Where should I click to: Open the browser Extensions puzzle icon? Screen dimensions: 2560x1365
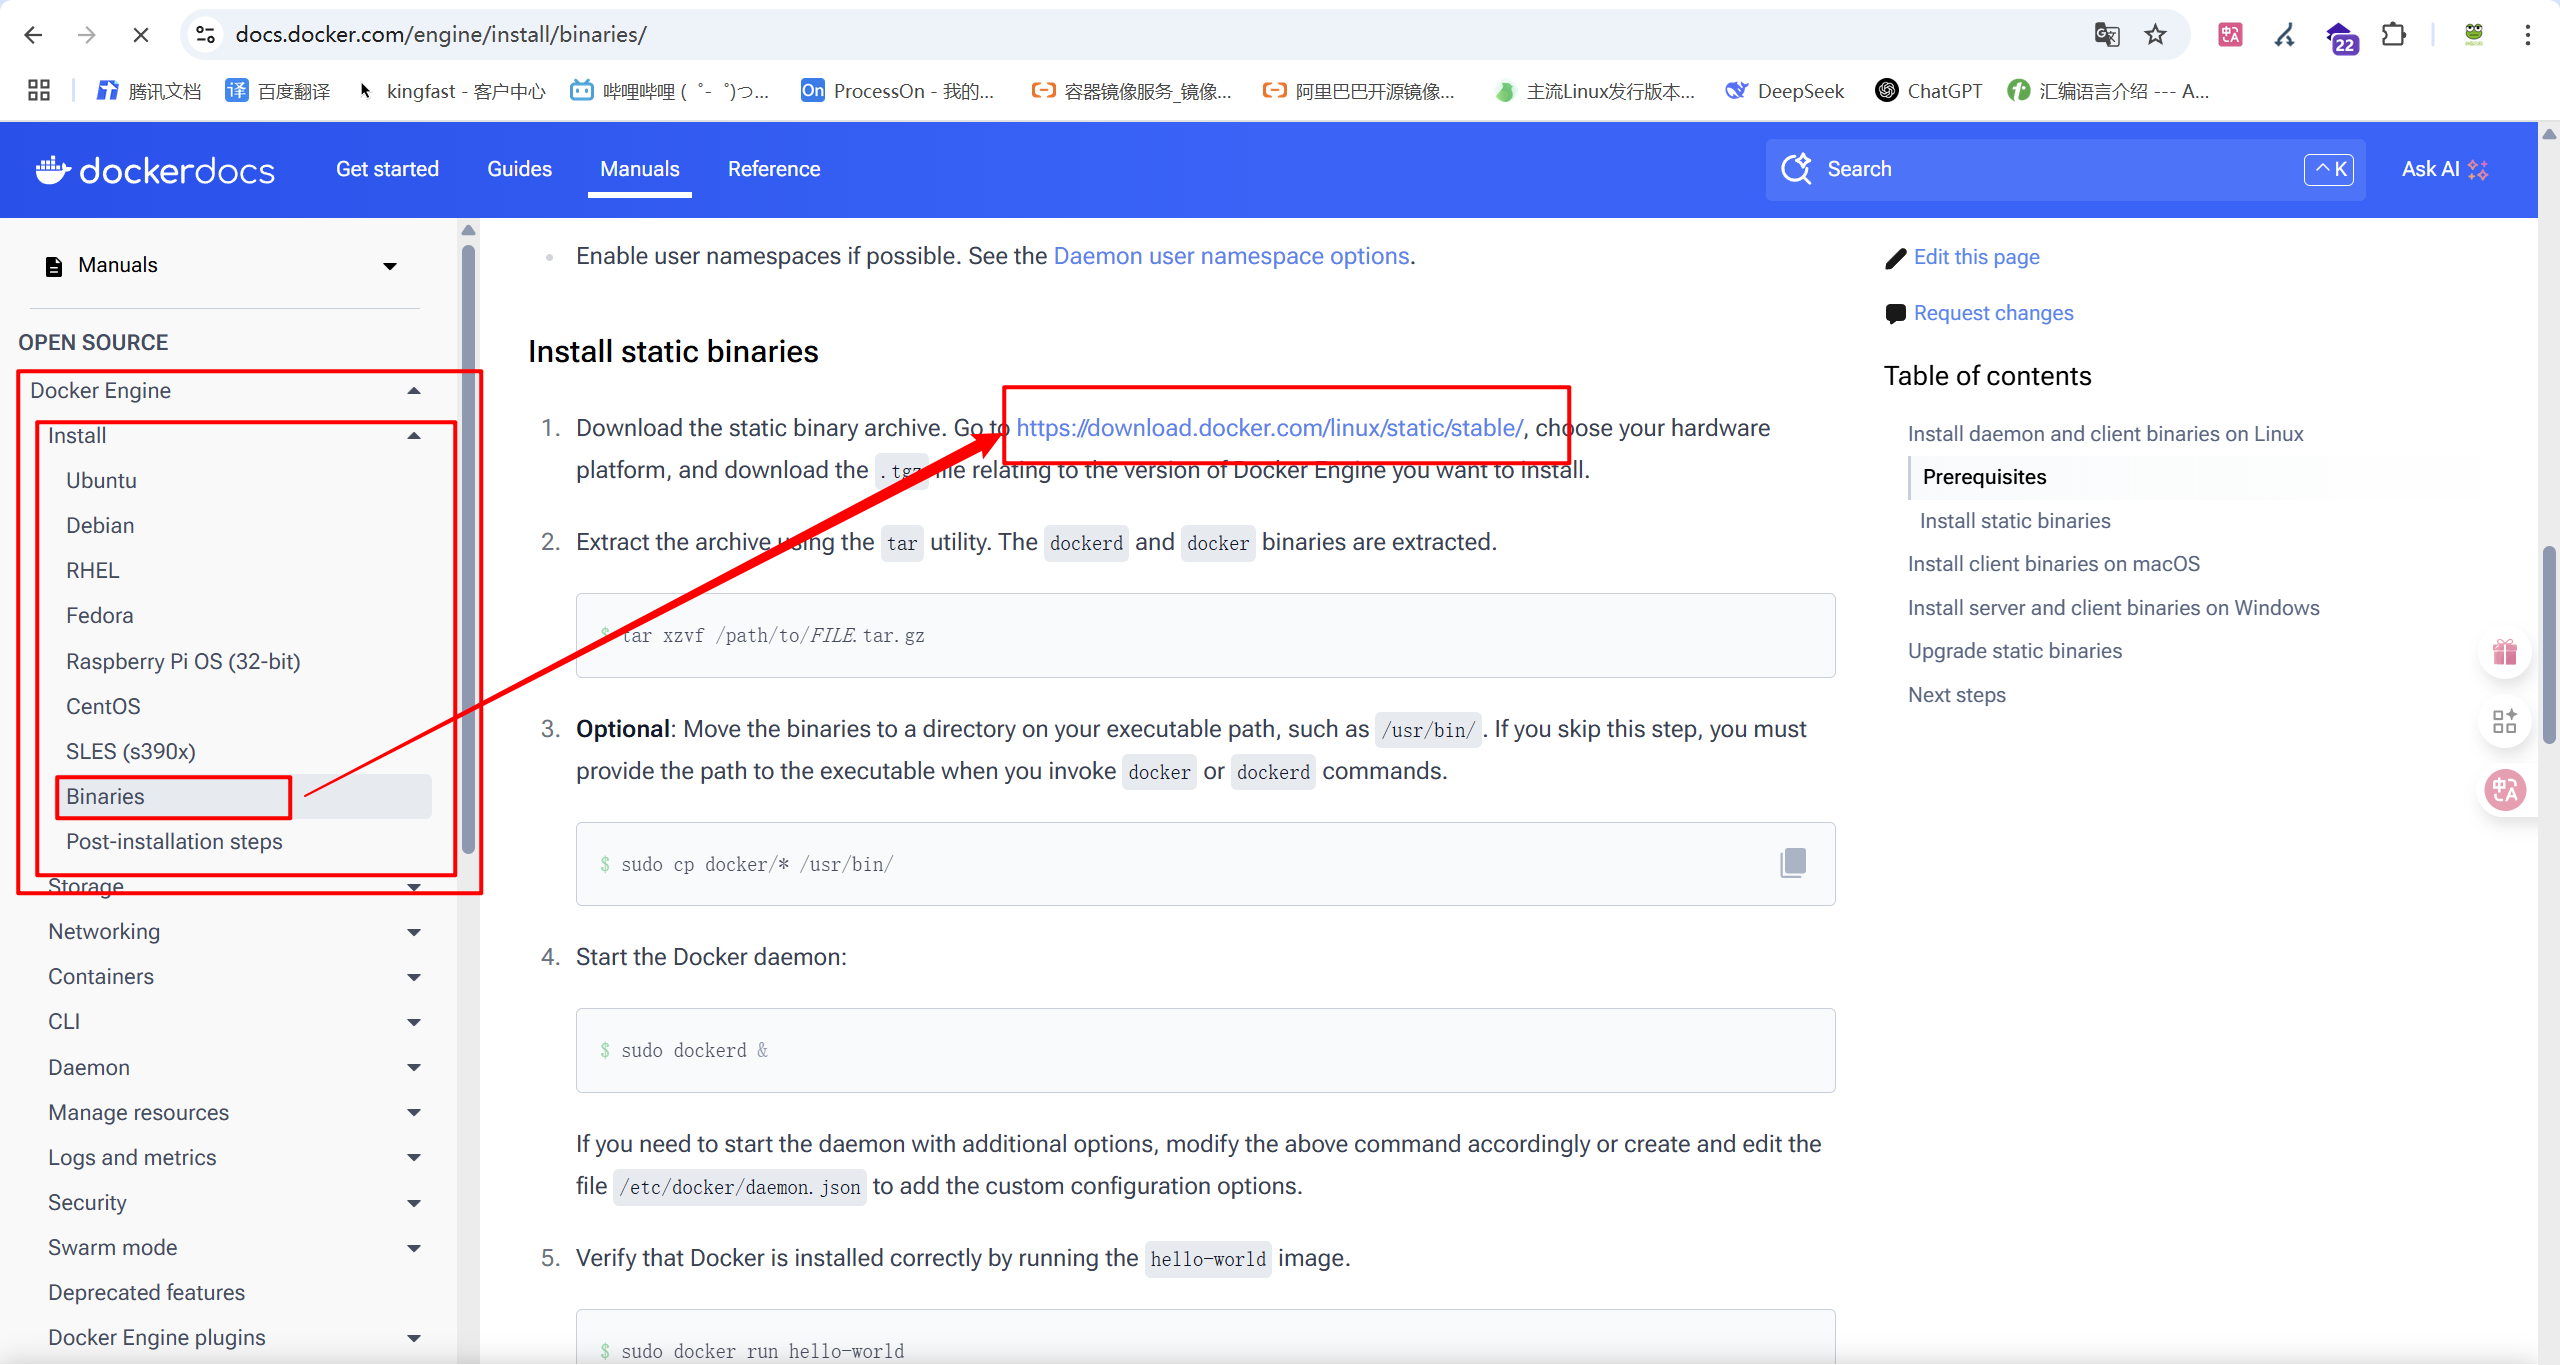pyautogui.click(x=2393, y=35)
